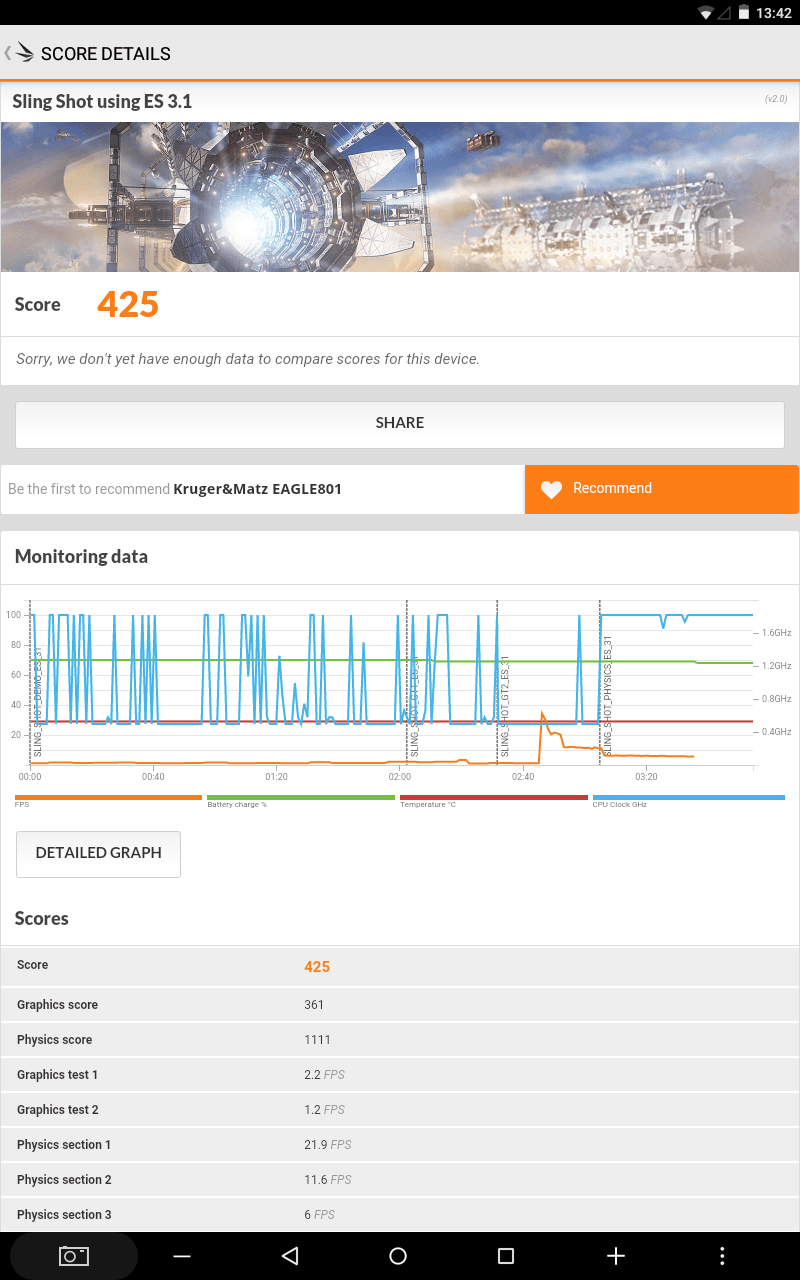
Task: Tap the Physics section 1 value 21.9 FPS
Action: pos(328,1145)
